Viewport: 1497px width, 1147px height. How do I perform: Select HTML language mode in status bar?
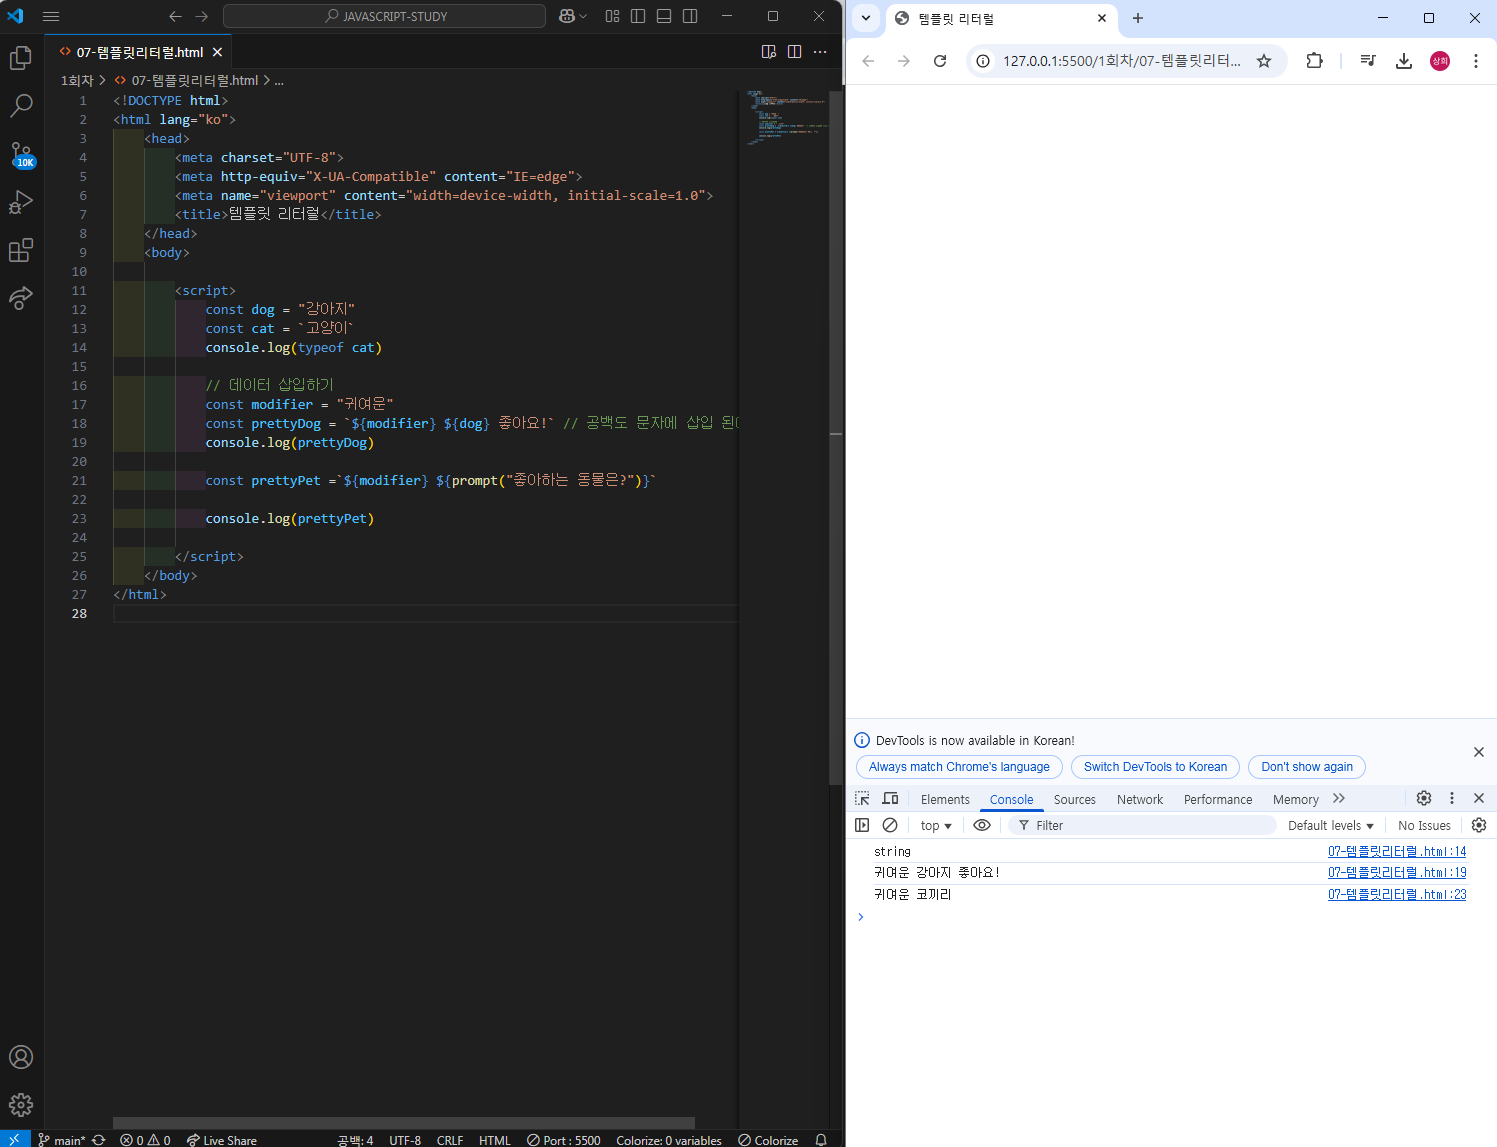point(495,1140)
